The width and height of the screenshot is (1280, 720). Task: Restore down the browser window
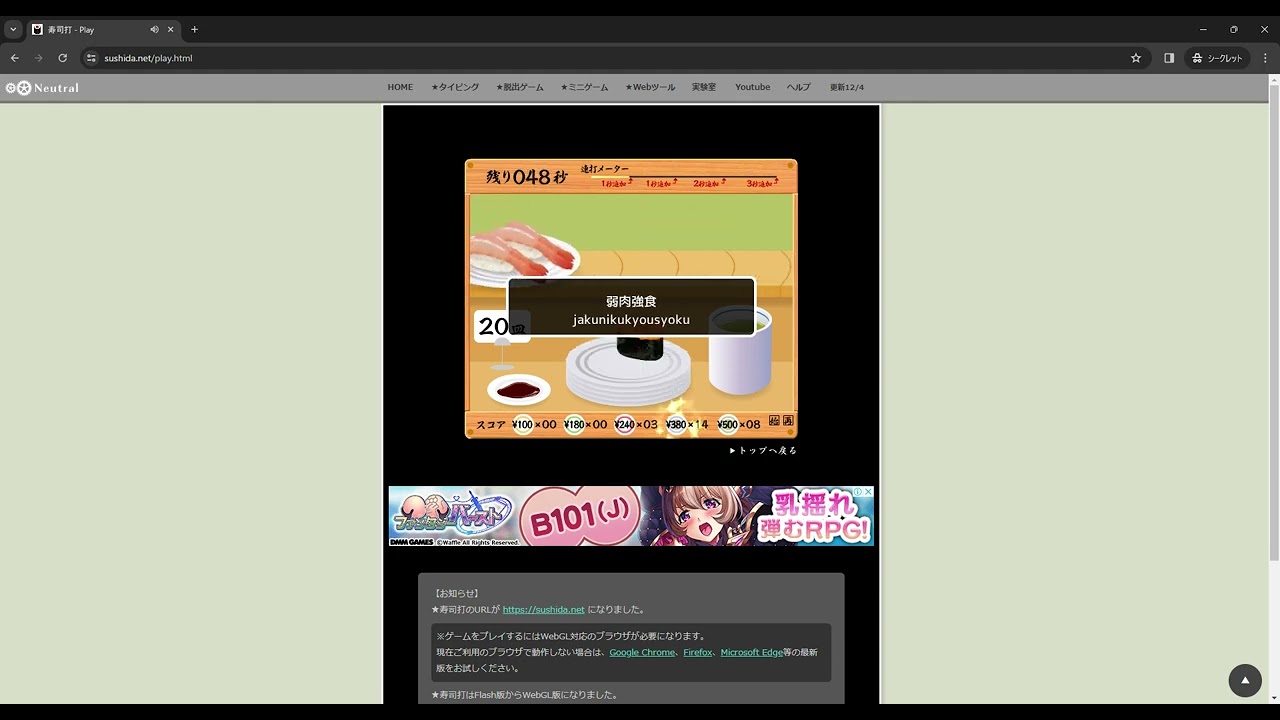(x=1234, y=30)
